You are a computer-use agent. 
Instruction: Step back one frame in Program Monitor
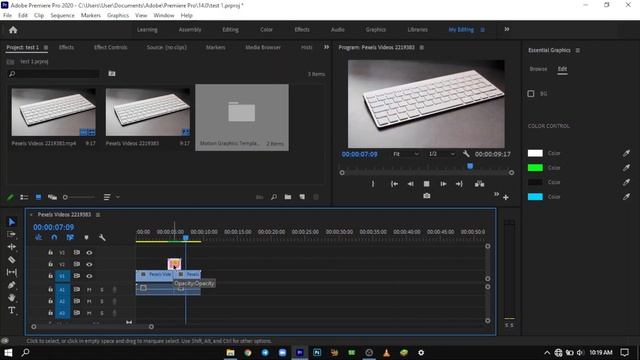(410, 184)
